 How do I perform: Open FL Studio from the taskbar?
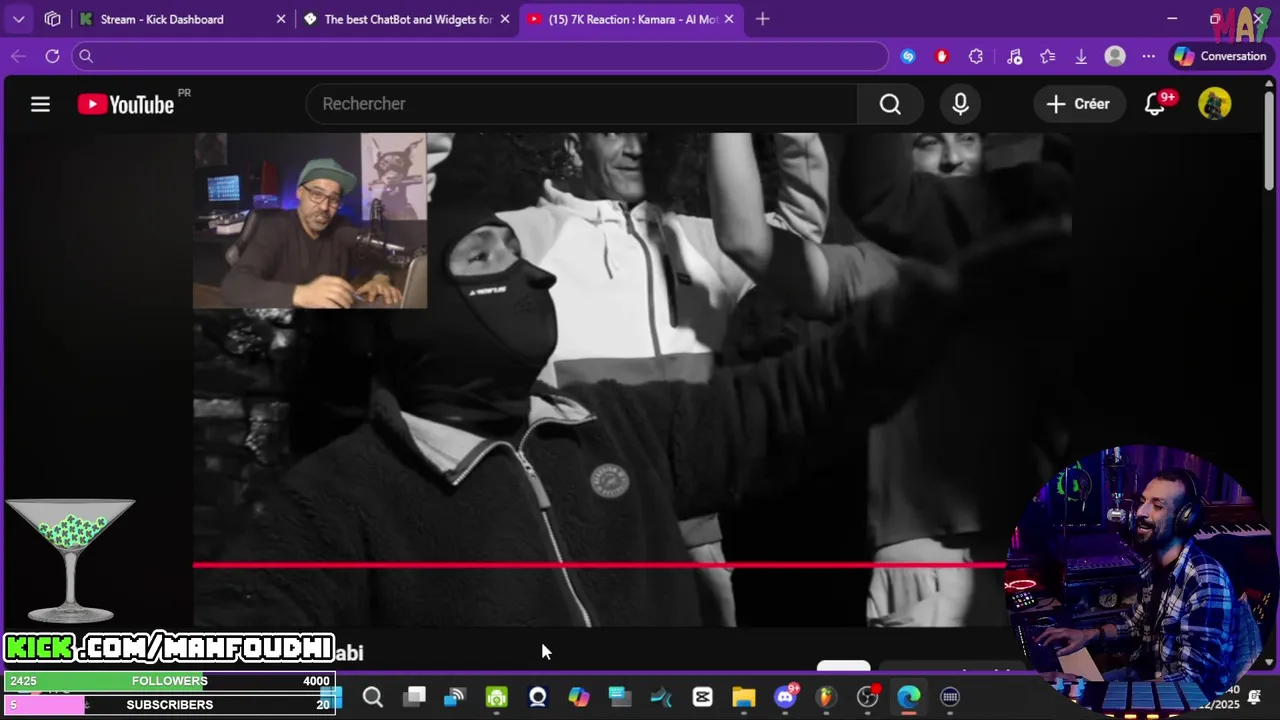pyautogui.click(x=826, y=697)
